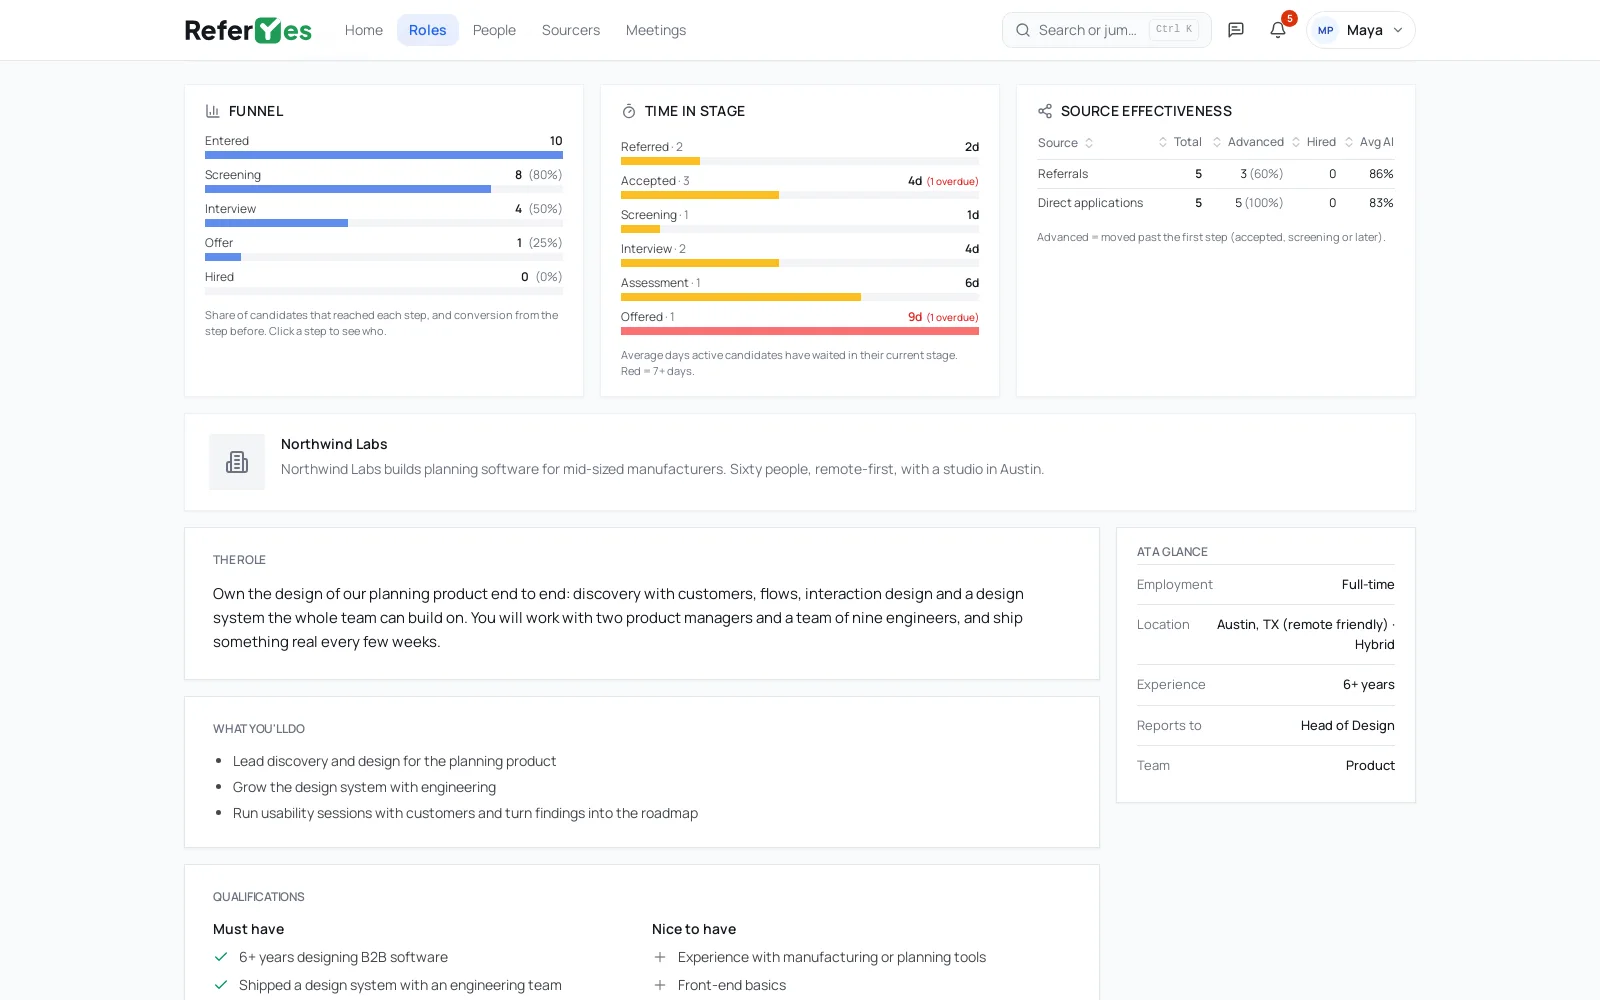Click the Northwind Labs company name
This screenshot has height=1000, width=1600.
point(334,444)
